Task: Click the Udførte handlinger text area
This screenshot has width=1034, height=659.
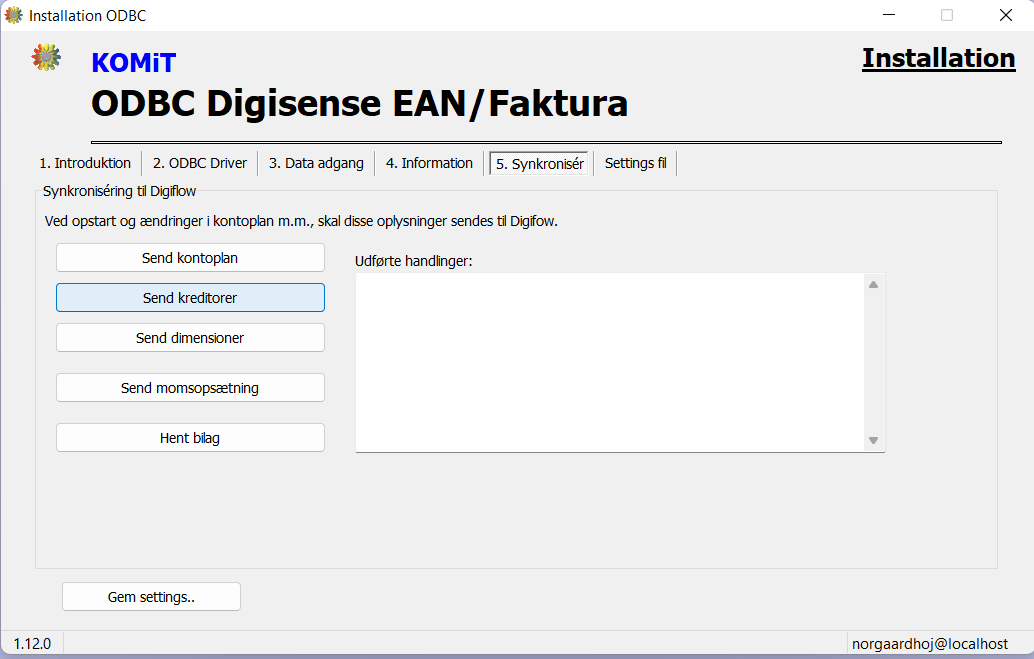Action: (x=610, y=363)
